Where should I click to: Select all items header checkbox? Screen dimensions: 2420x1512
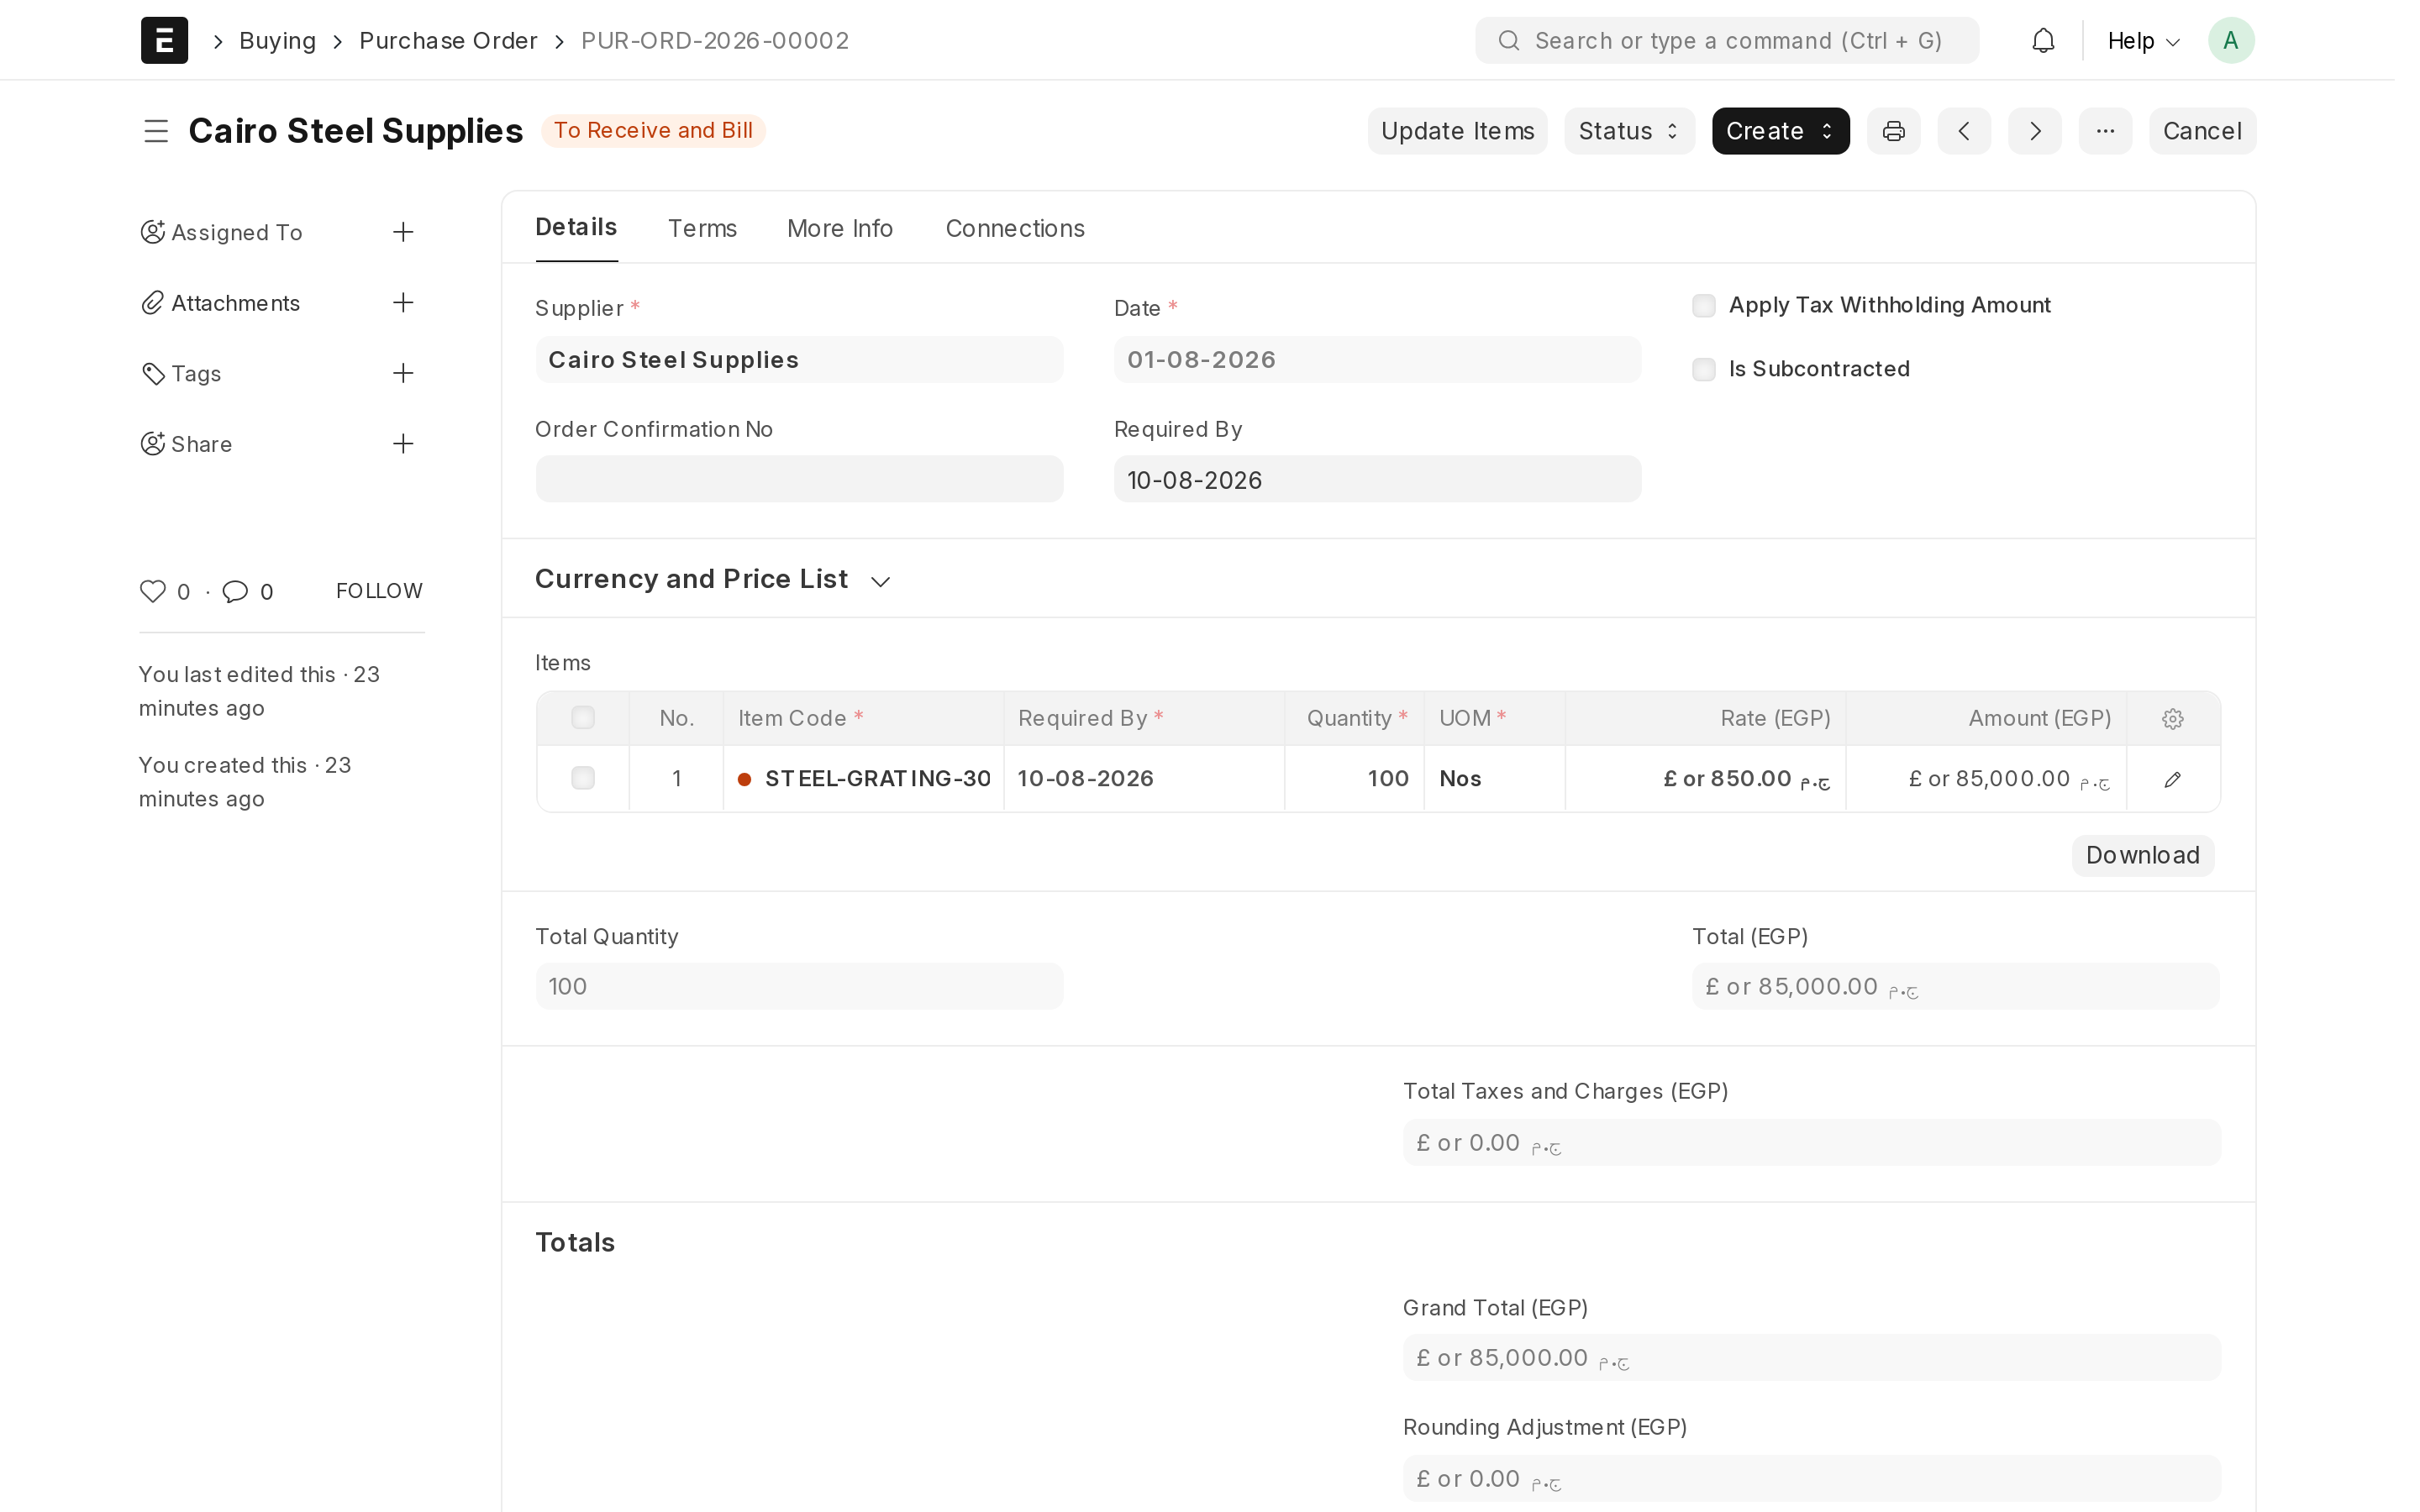pos(583,718)
